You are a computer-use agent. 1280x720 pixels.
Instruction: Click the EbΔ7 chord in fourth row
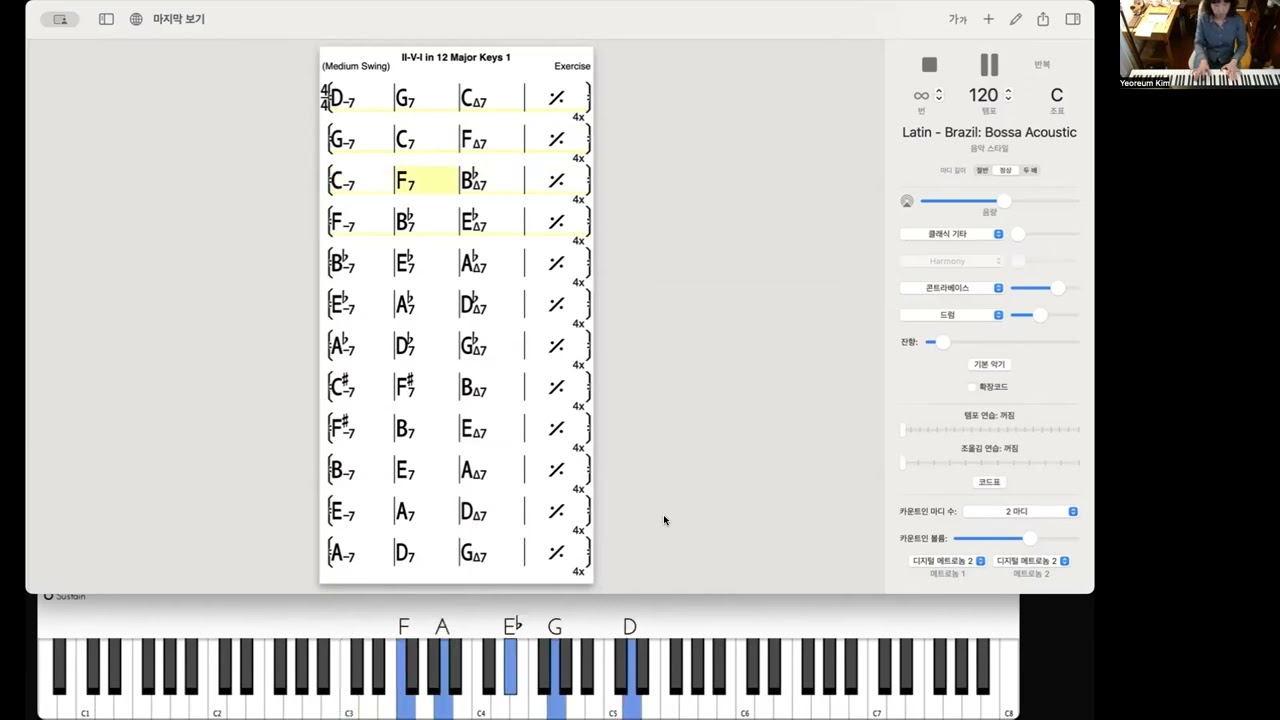[x=473, y=221]
